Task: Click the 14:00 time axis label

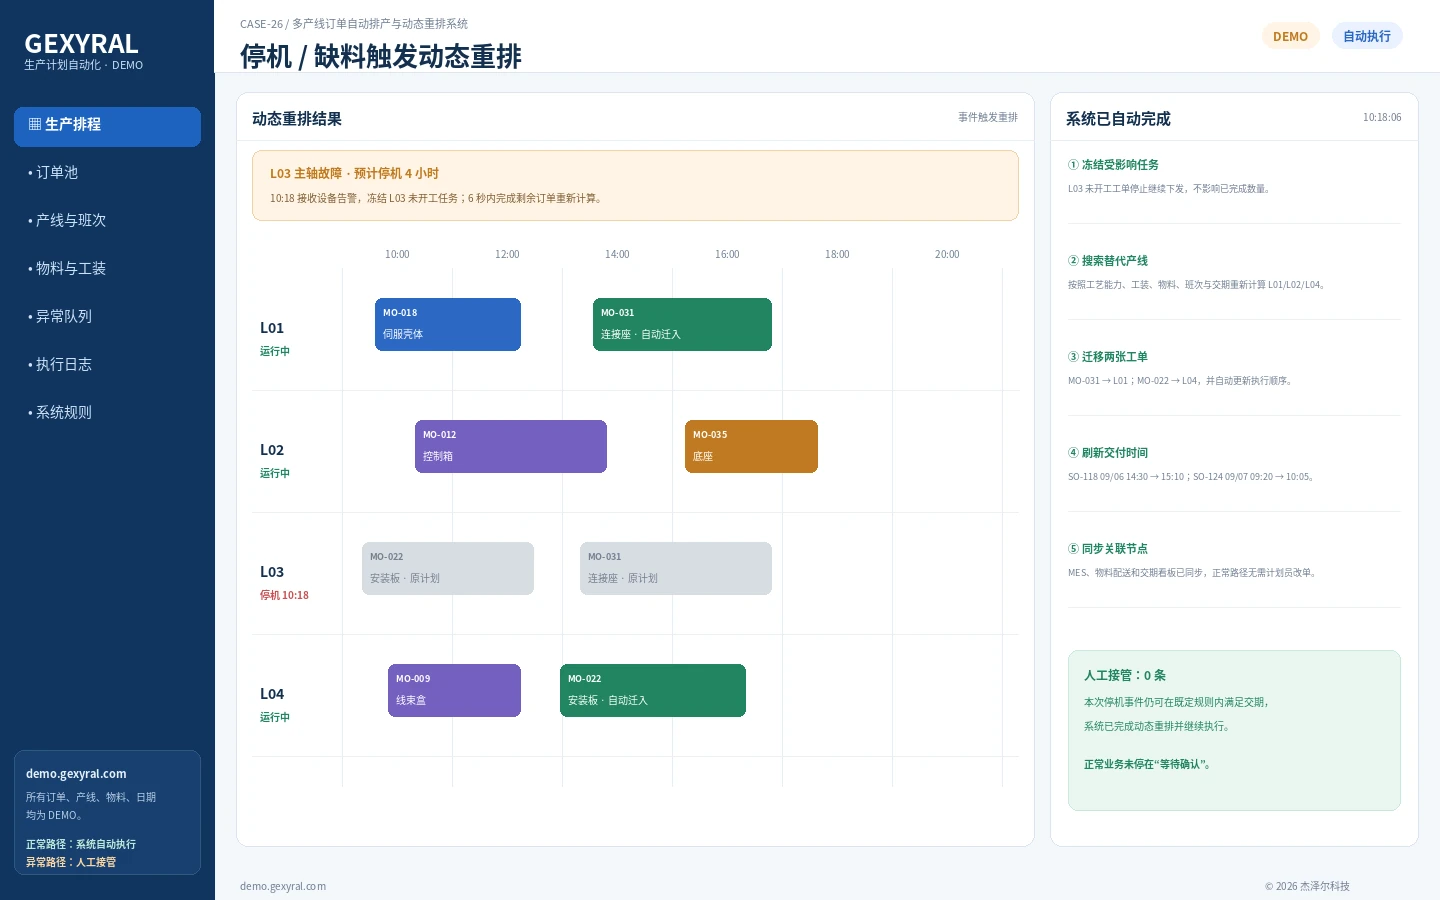Action: click(x=617, y=254)
